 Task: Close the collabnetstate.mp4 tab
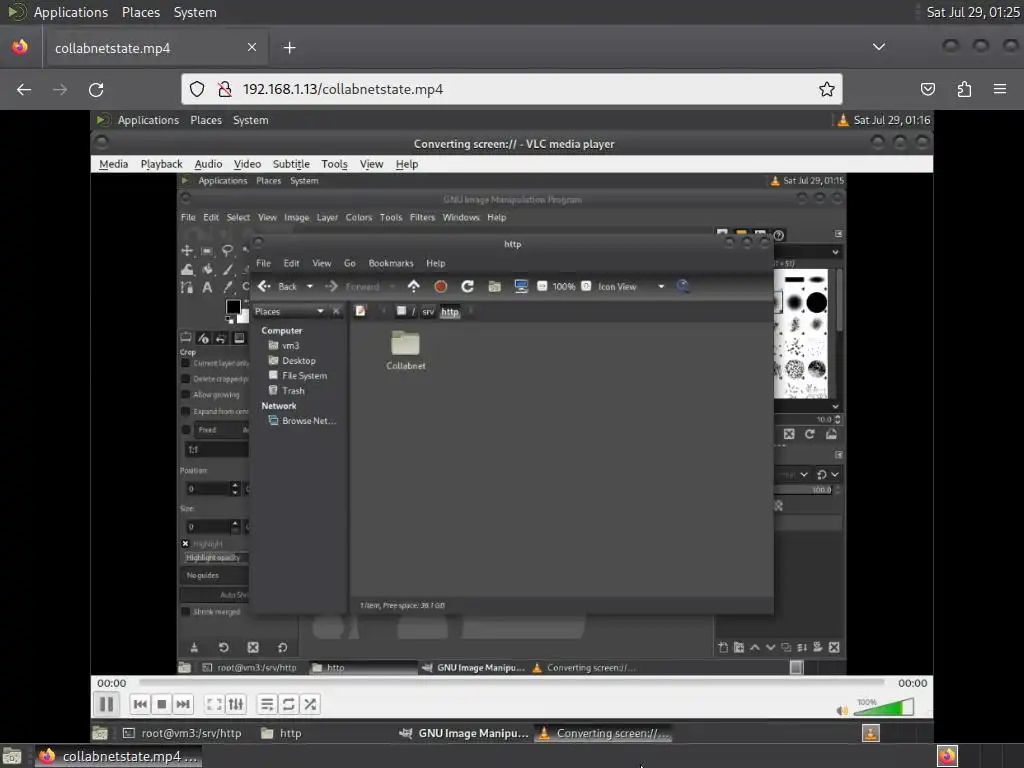[252, 47]
